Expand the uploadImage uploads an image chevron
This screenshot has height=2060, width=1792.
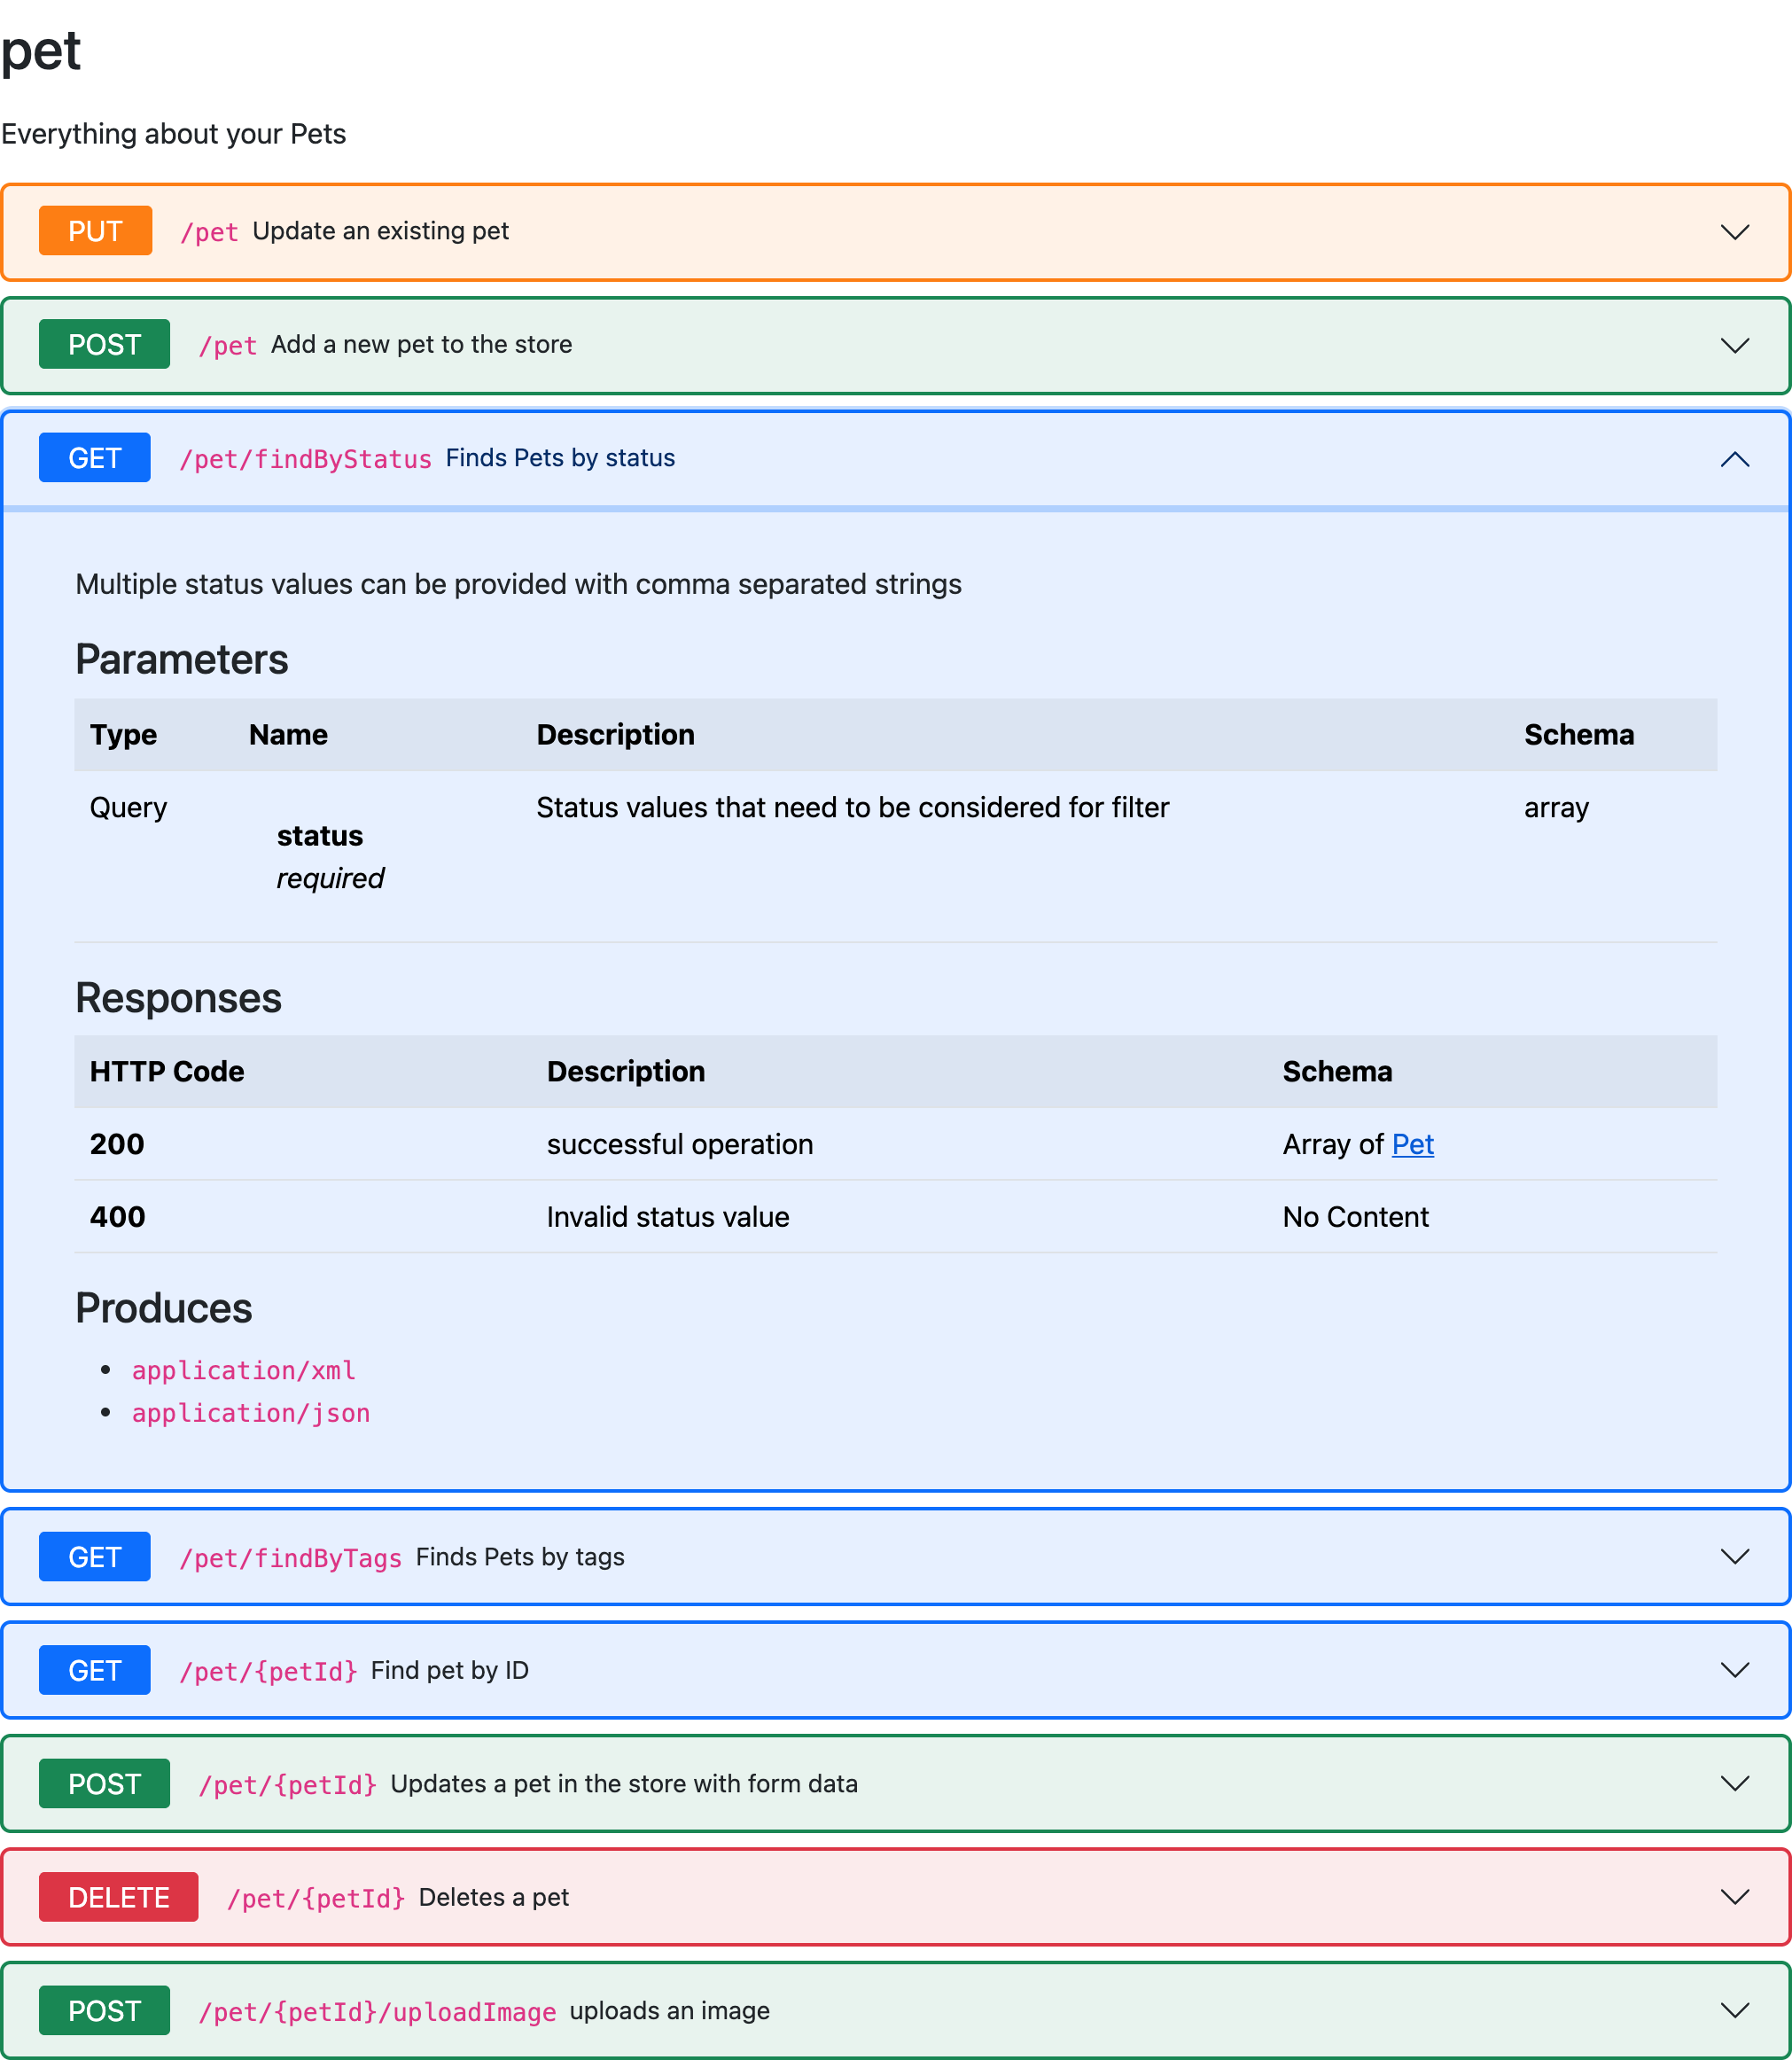[x=1734, y=2010]
